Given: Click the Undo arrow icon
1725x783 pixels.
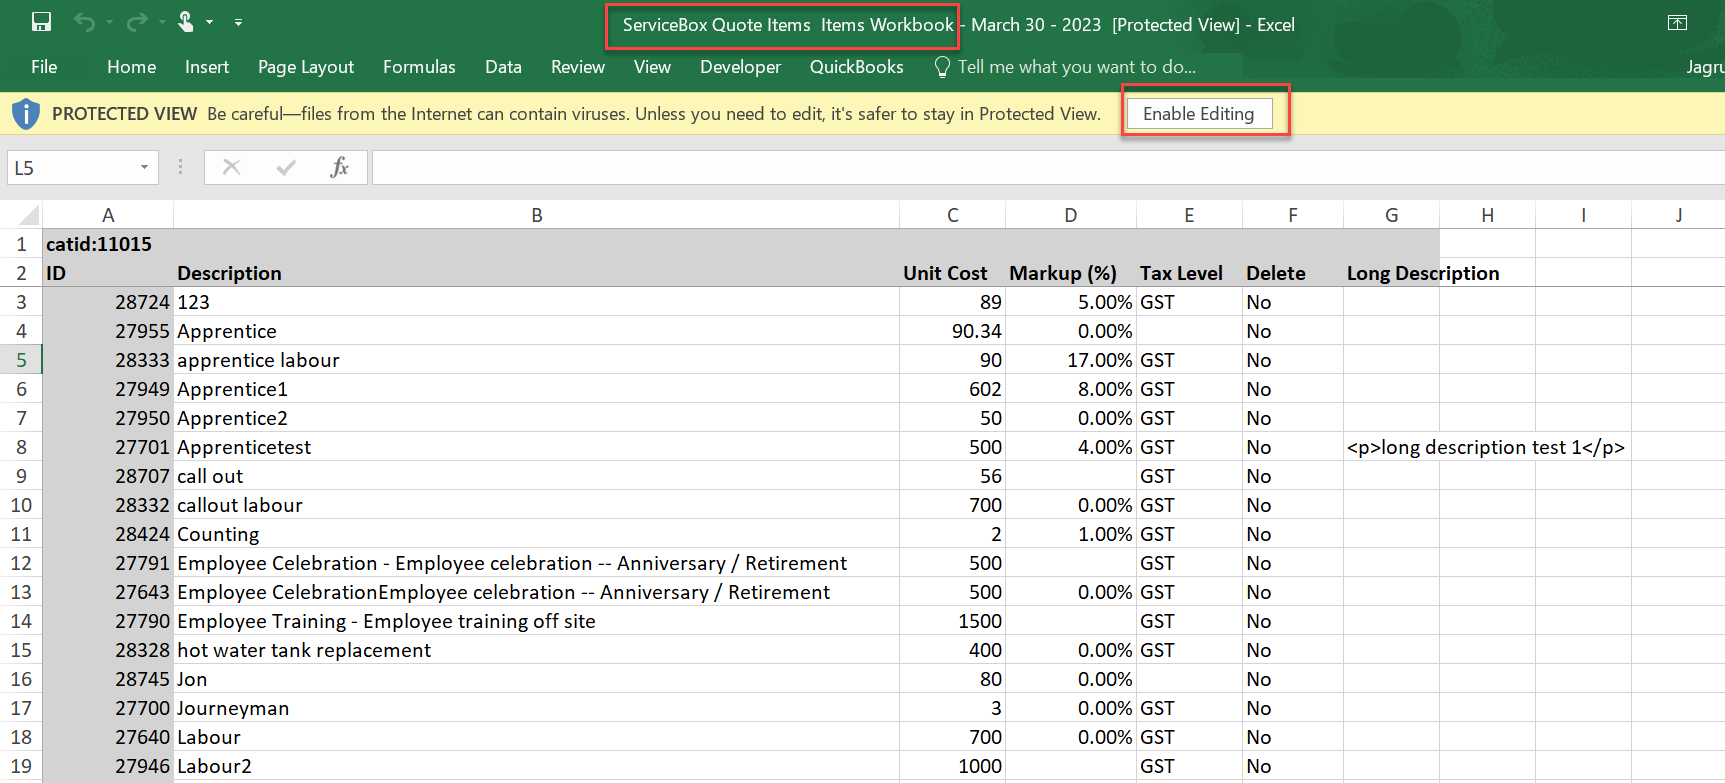Looking at the screenshot, I should pos(84,22).
